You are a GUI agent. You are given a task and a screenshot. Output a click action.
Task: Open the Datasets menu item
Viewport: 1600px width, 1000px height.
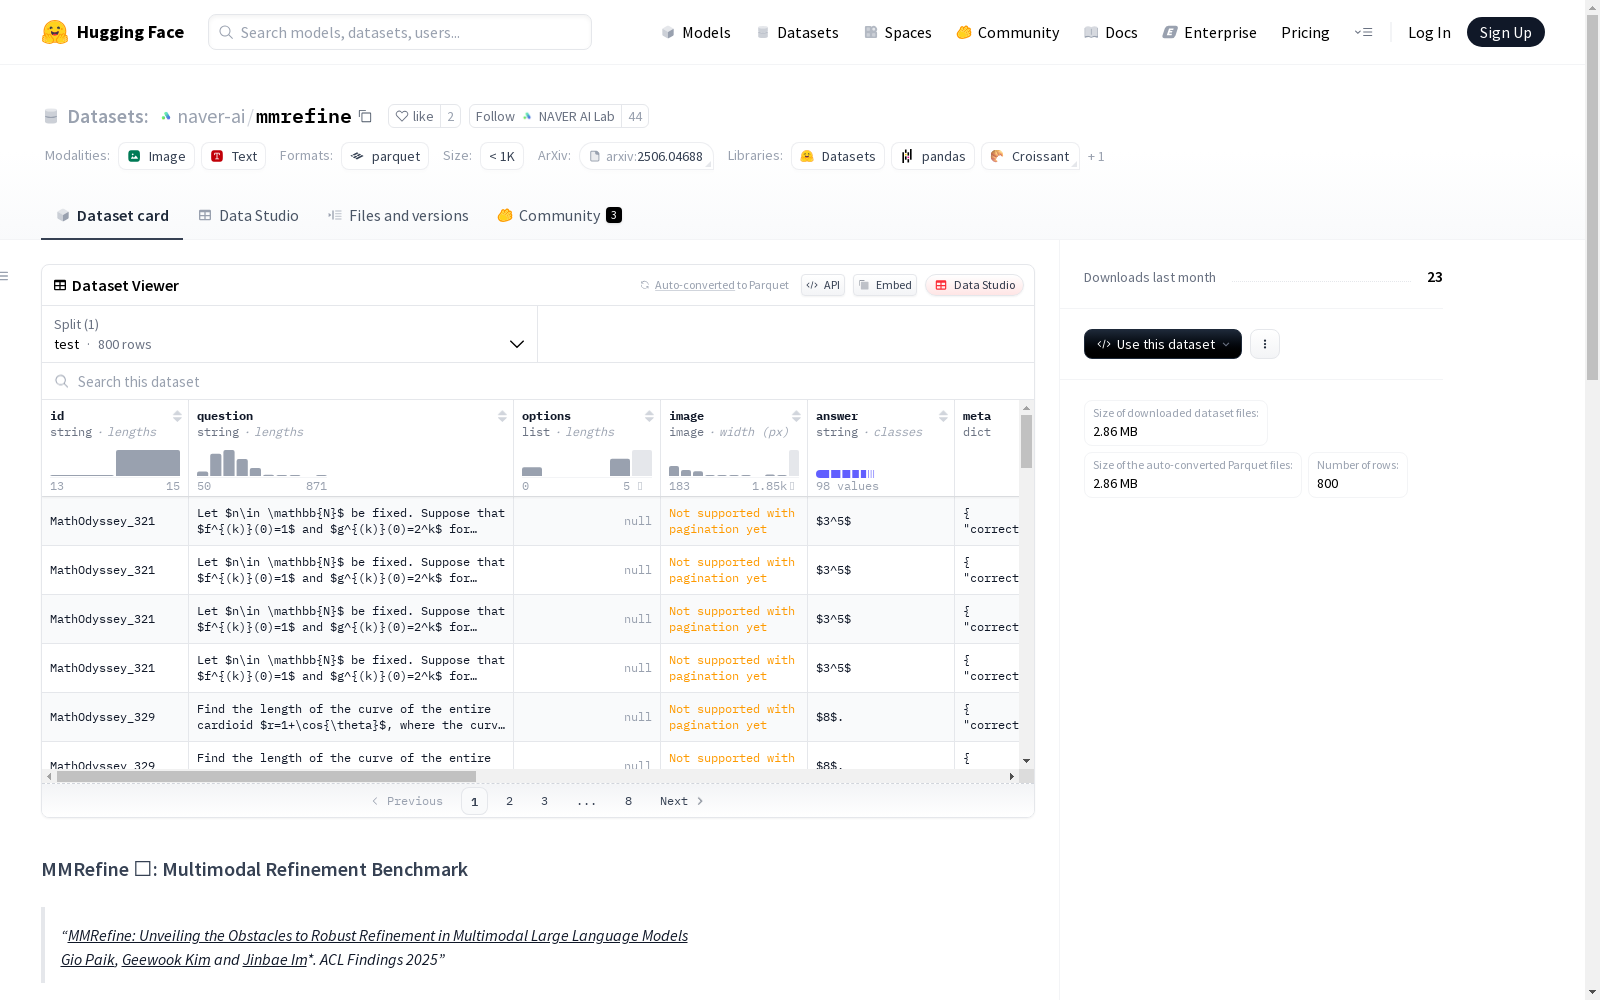797,32
